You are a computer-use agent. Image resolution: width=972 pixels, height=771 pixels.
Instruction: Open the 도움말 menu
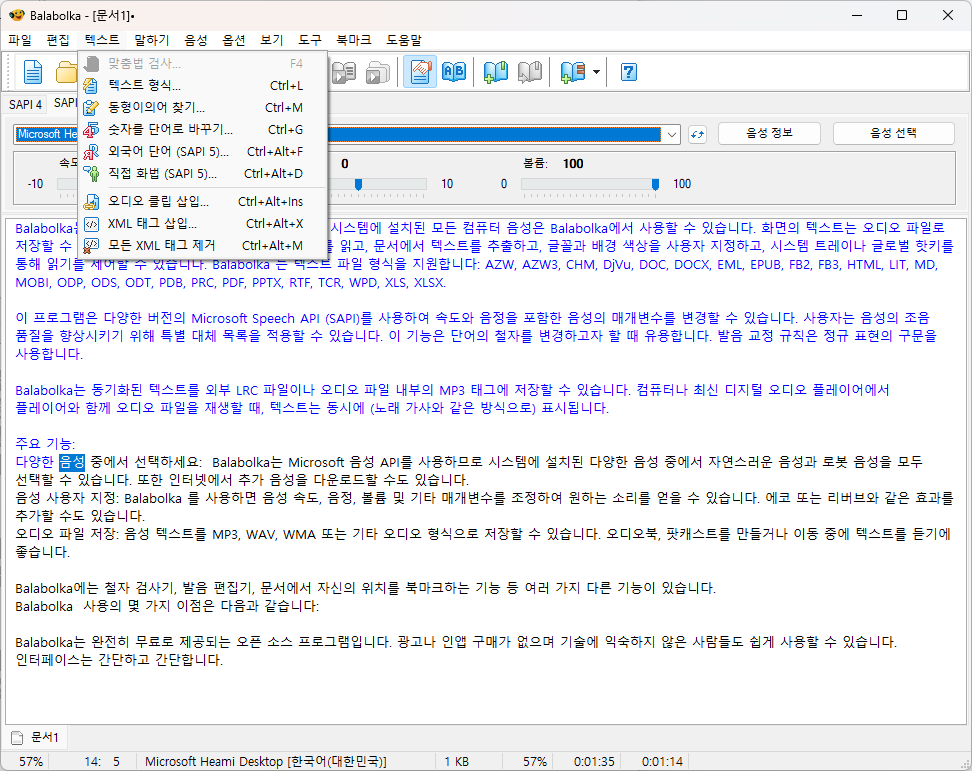(x=404, y=40)
